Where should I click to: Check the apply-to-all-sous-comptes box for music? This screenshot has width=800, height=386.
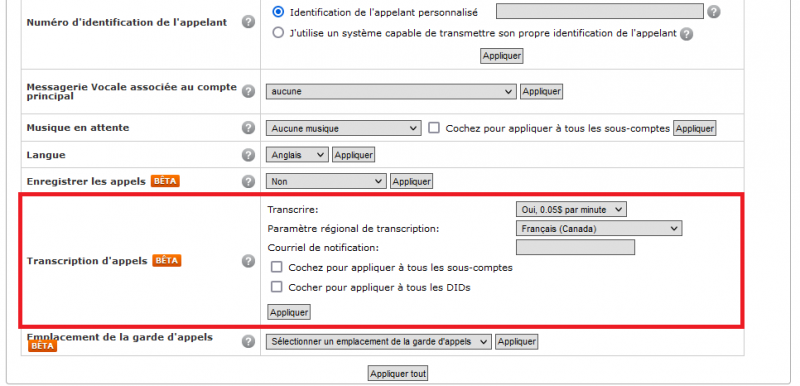[x=434, y=128]
